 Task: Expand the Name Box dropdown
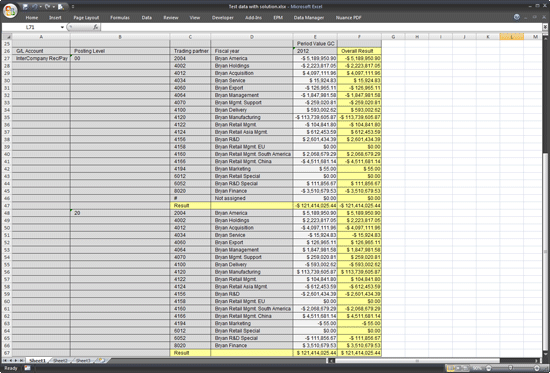pos(62,27)
